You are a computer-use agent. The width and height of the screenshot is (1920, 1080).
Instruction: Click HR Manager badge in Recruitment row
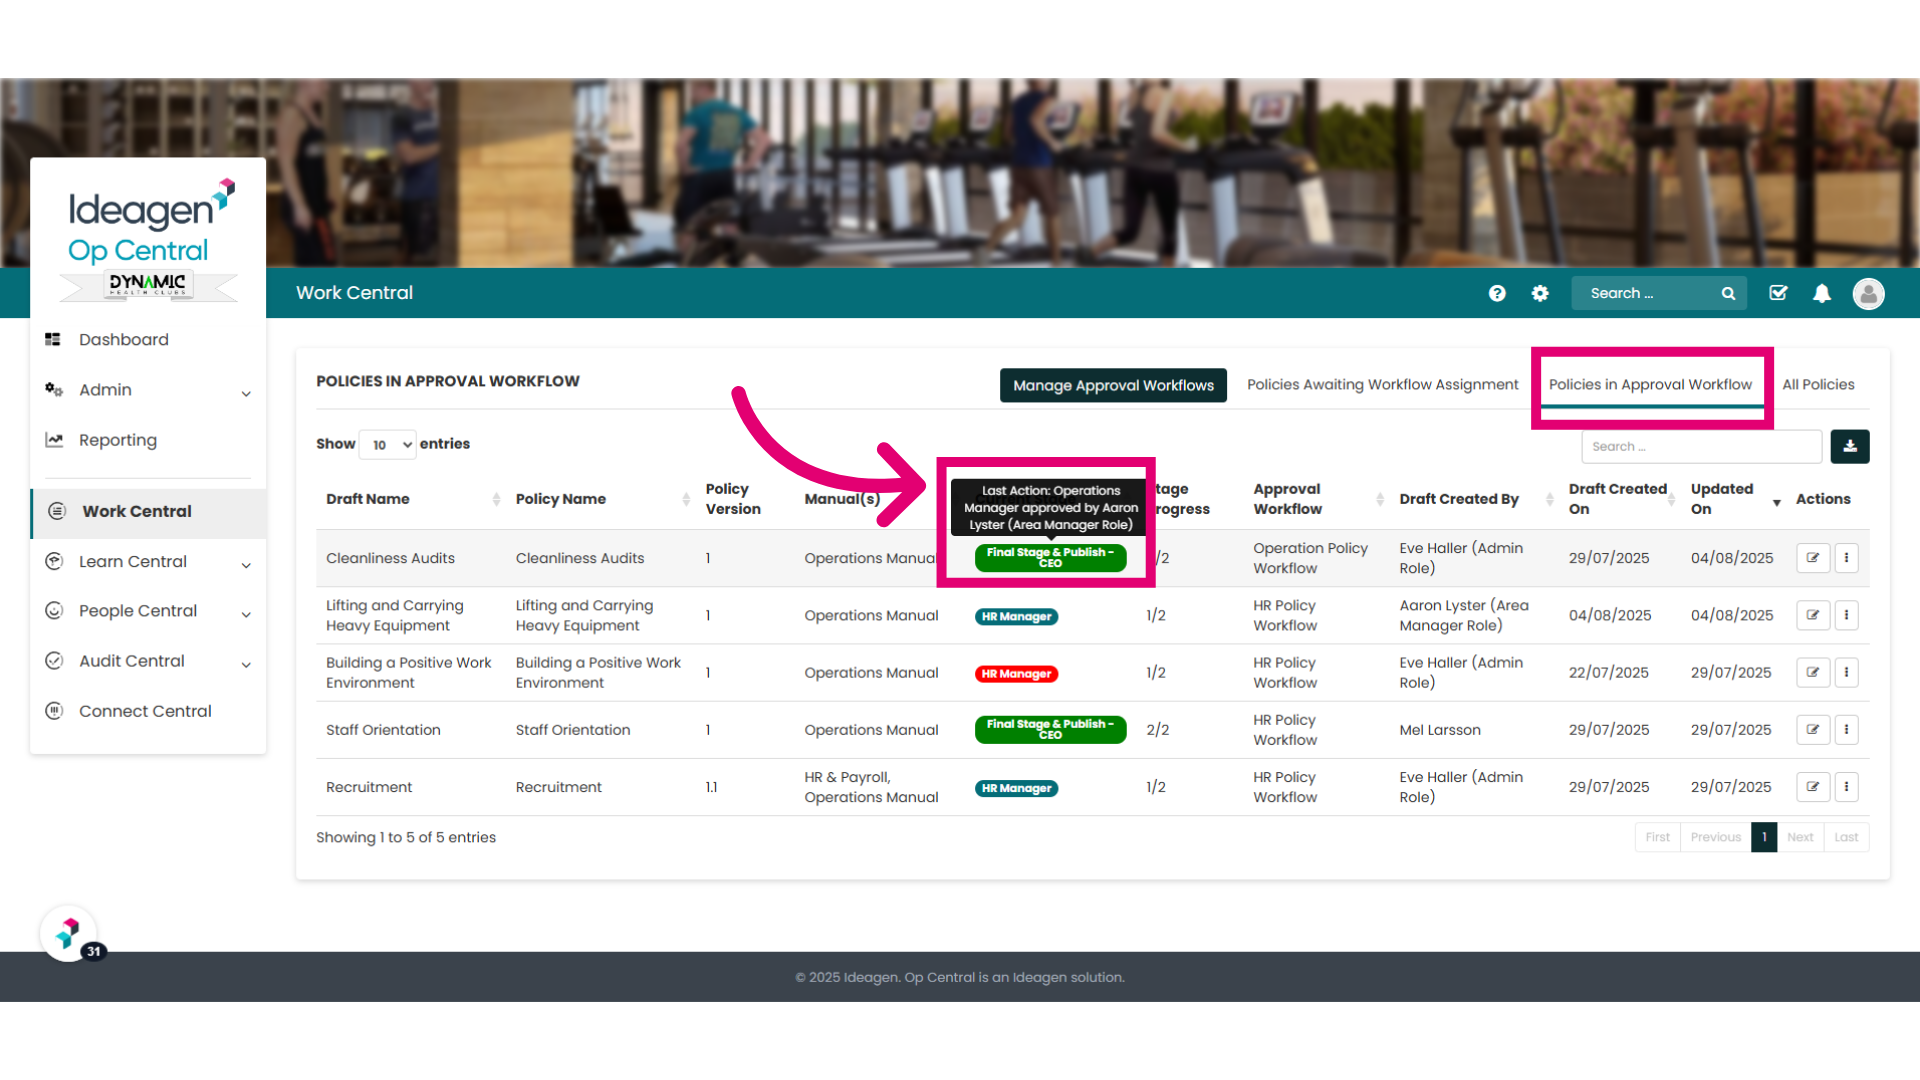tap(1016, 788)
